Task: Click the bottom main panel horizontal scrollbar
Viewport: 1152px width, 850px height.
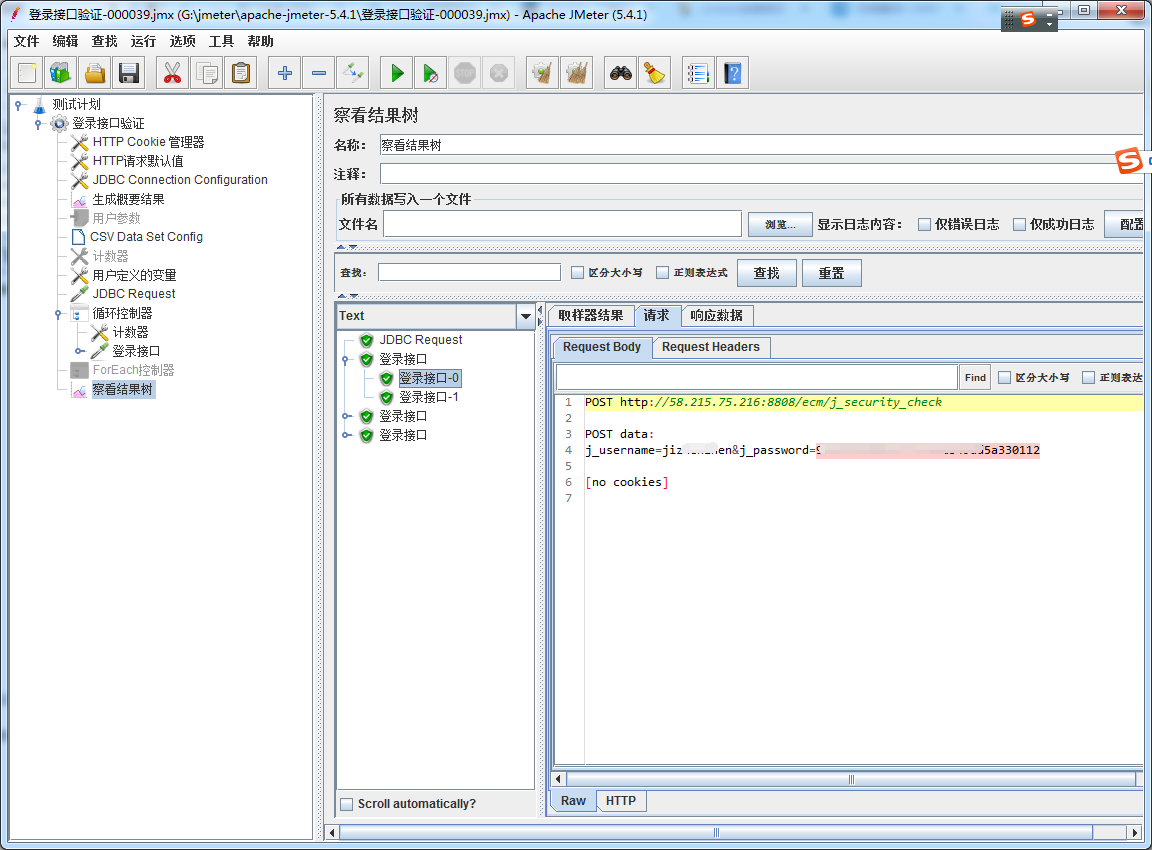Action: [x=716, y=832]
